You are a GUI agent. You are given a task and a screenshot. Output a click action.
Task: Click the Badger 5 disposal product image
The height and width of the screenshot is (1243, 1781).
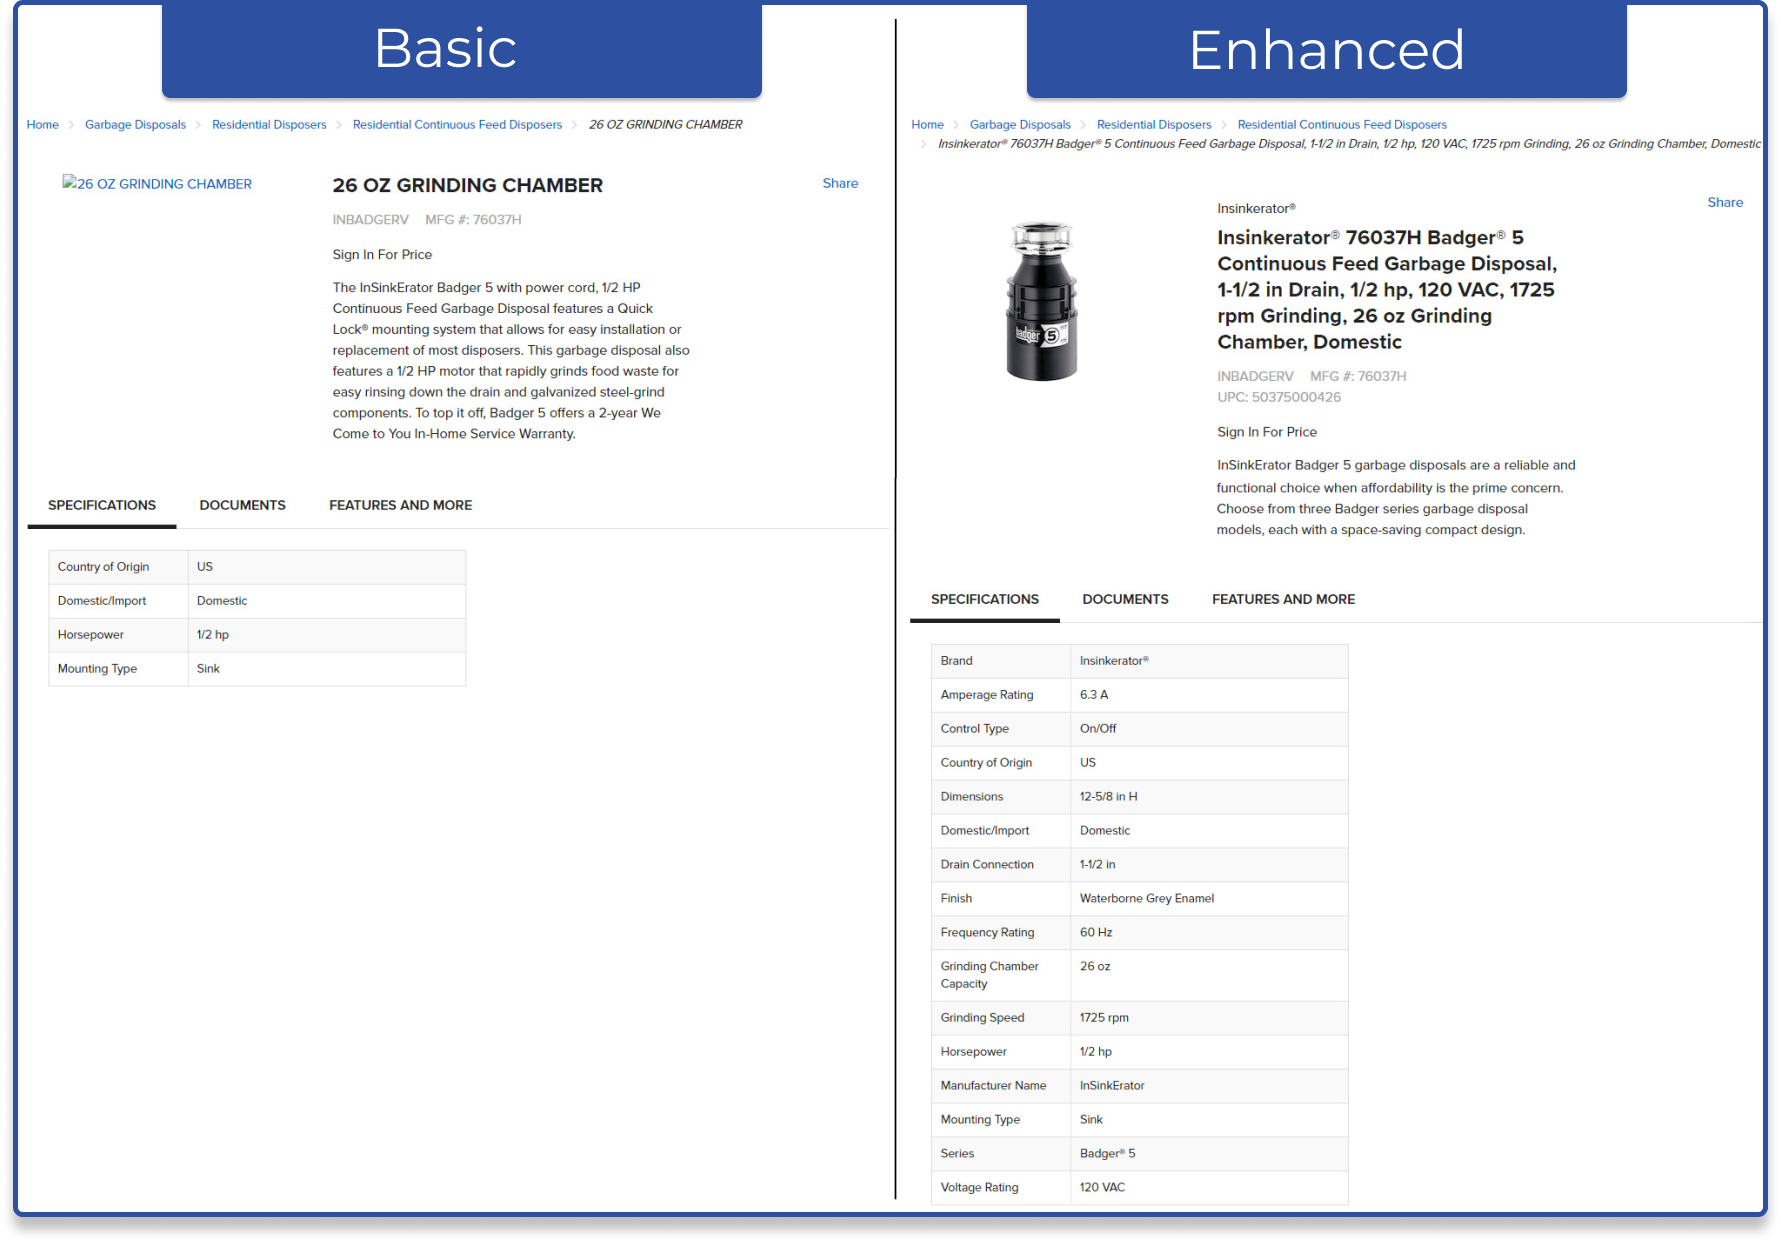coord(1041,301)
